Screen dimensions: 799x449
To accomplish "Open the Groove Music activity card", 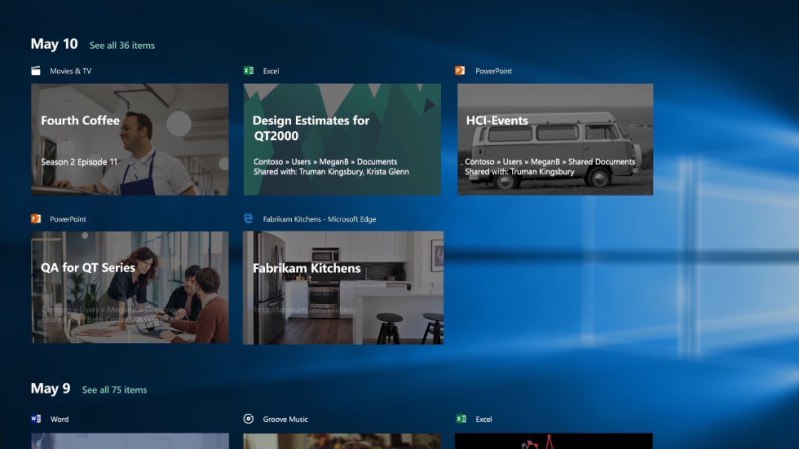I will coord(342,441).
